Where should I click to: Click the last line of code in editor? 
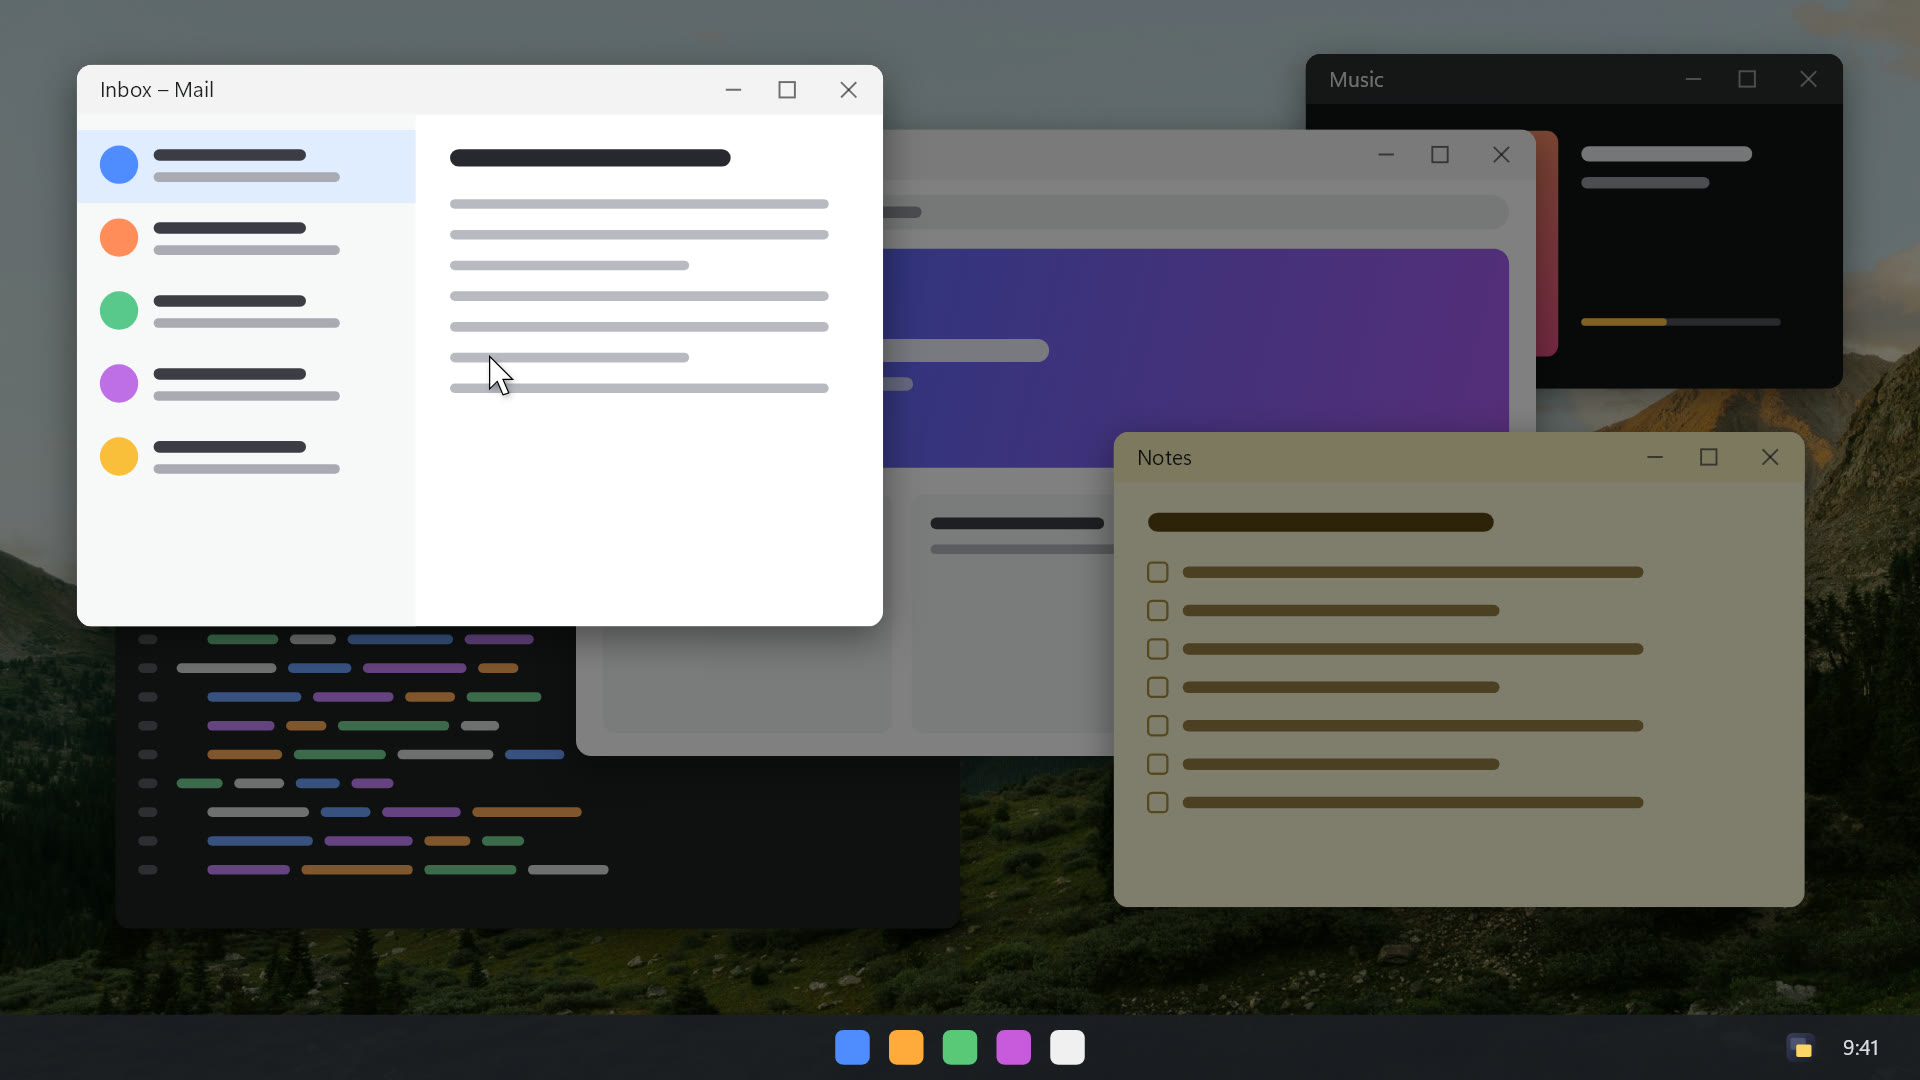(408, 870)
